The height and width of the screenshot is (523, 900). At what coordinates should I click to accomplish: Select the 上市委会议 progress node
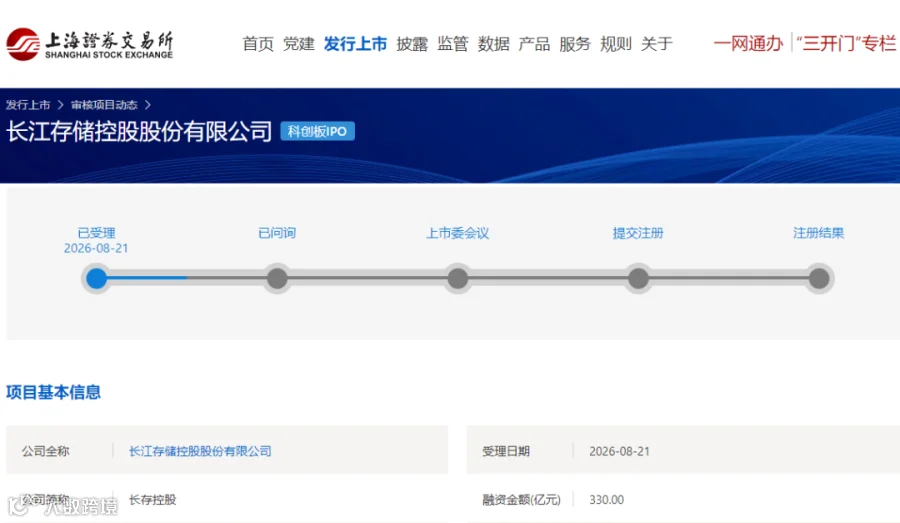pyautogui.click(x=457, y=278)
